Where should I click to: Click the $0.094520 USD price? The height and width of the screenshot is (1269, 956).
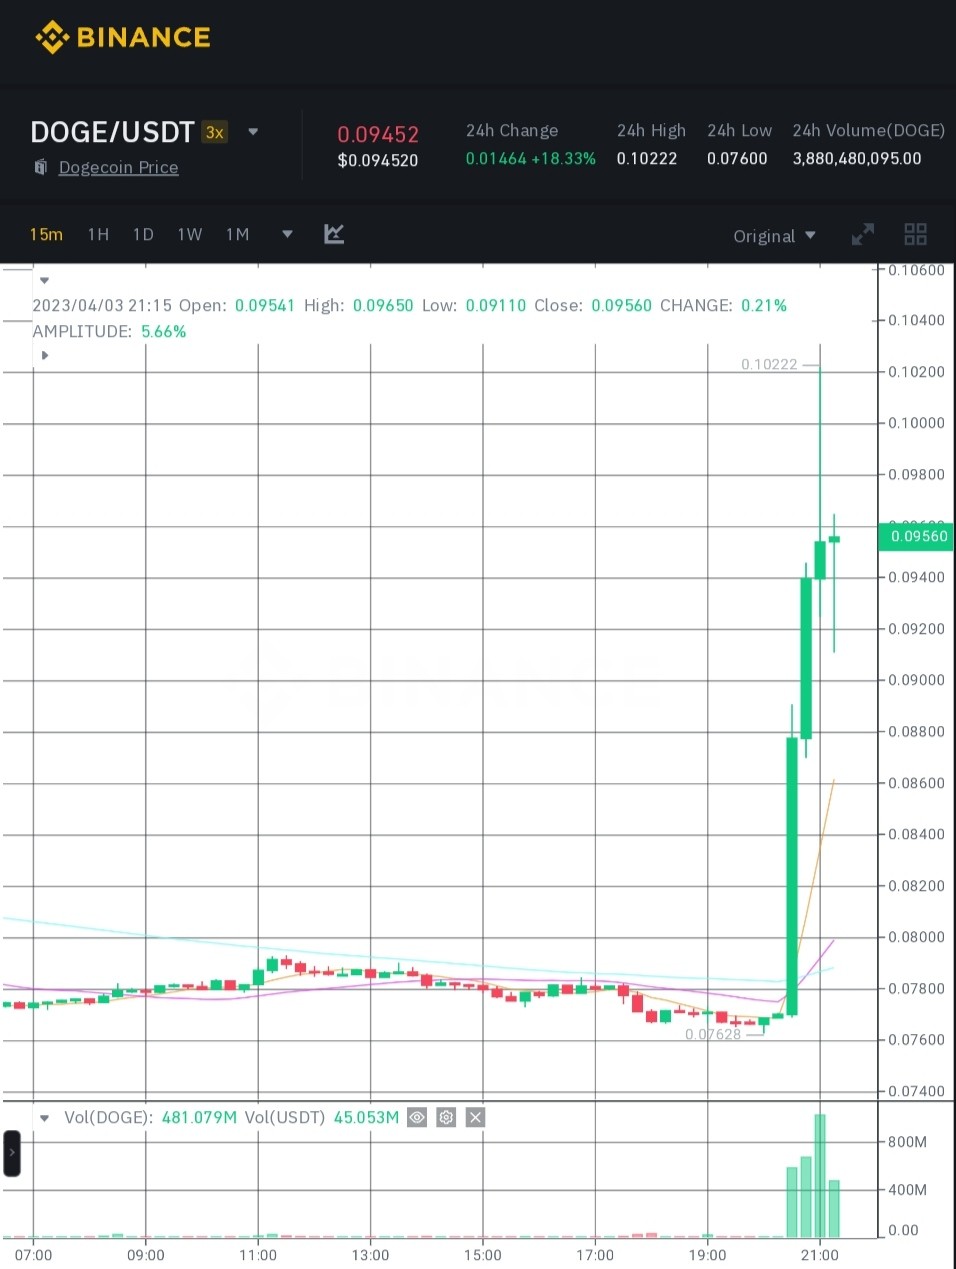[378, 160]
